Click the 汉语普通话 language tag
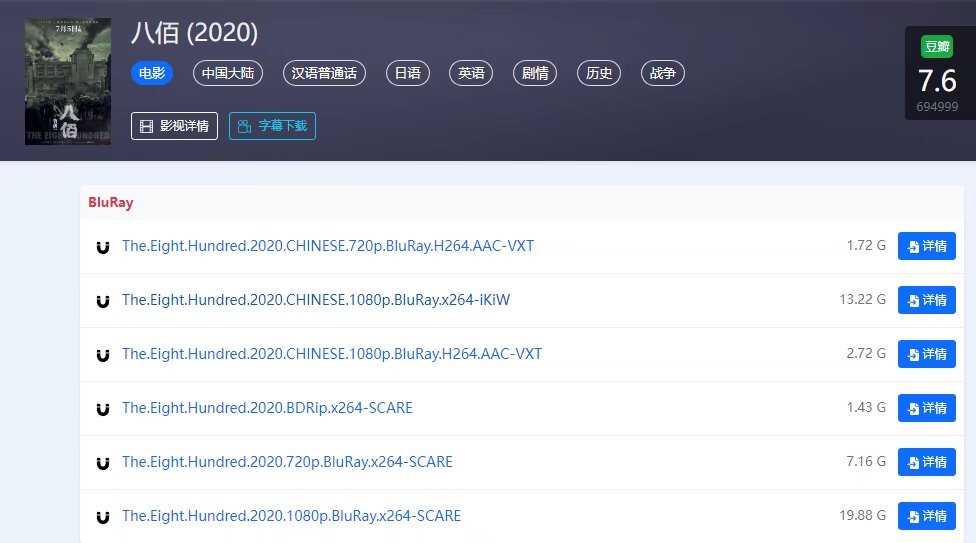 tap(324, 73)
